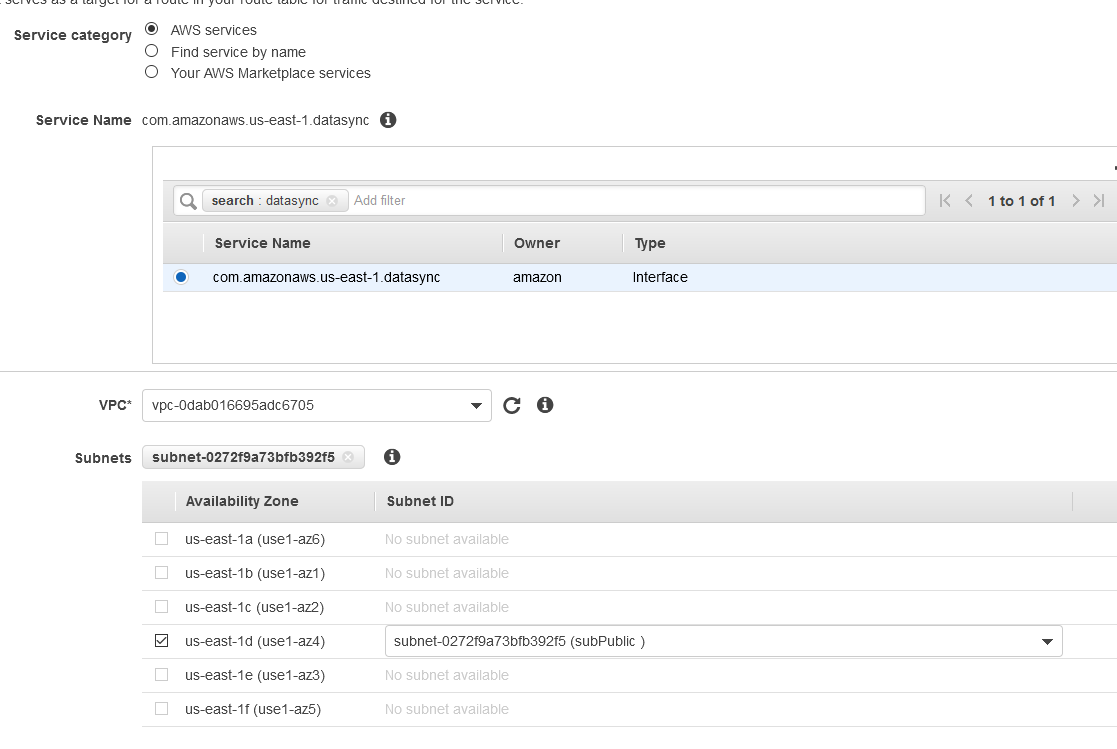Image resolution: width=1117 pixels, height=749 pixels.
Task: Select com.amazonaws.us-east-1.datasync radio button
Action: tap(181, 277)
